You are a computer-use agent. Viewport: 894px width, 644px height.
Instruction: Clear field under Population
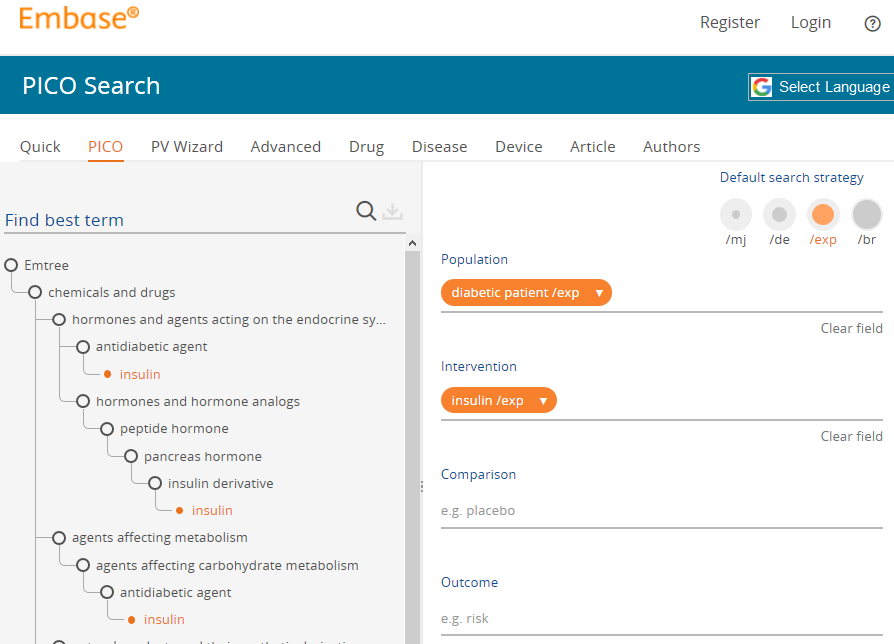coord(851,328)
